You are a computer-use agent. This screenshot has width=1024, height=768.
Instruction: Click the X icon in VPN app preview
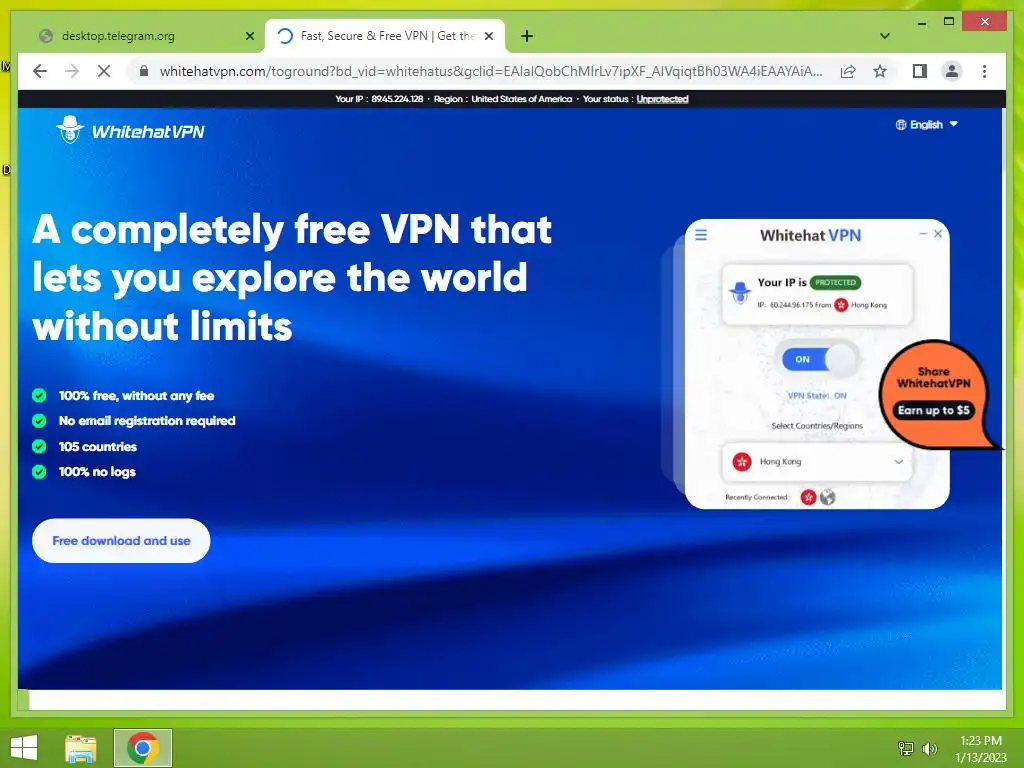click(938, 233)
